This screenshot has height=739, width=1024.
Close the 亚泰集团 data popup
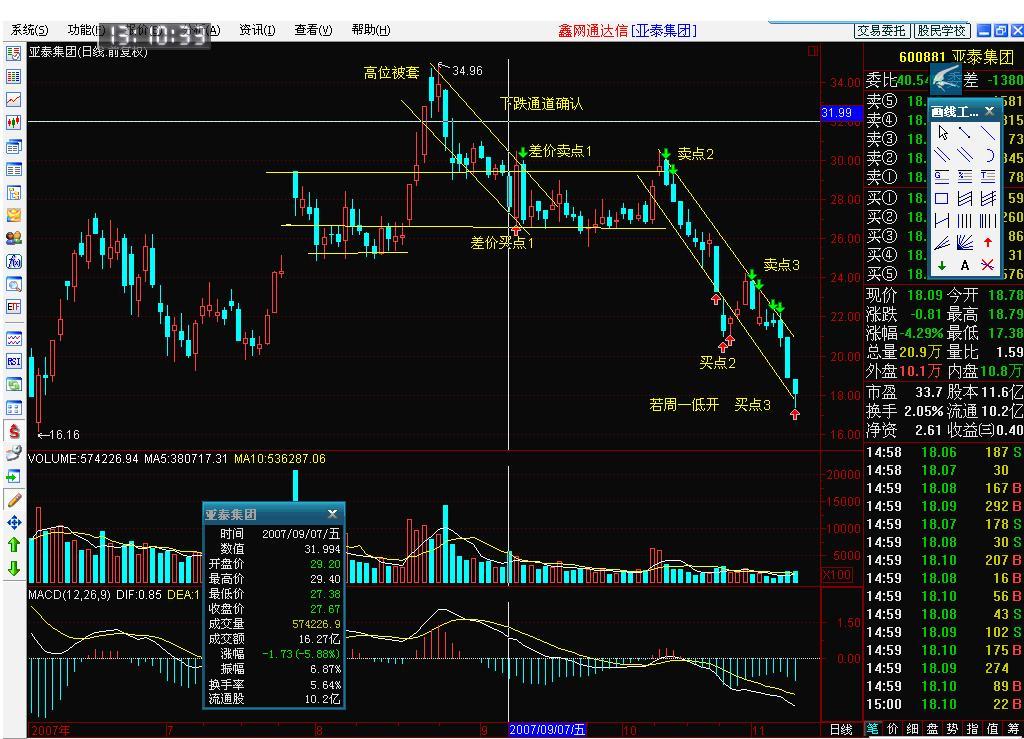coord(332,514)
